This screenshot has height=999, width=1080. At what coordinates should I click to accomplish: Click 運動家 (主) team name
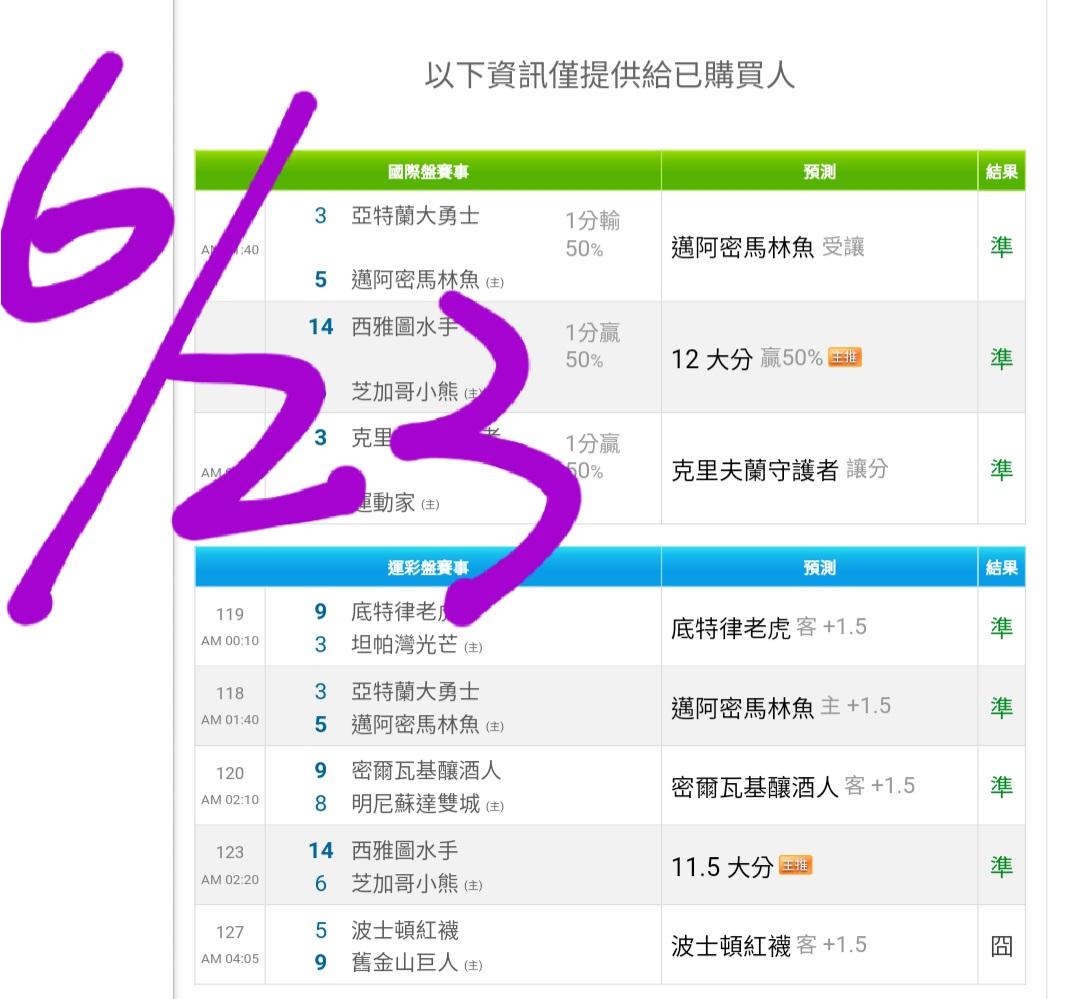click(397, 502)
